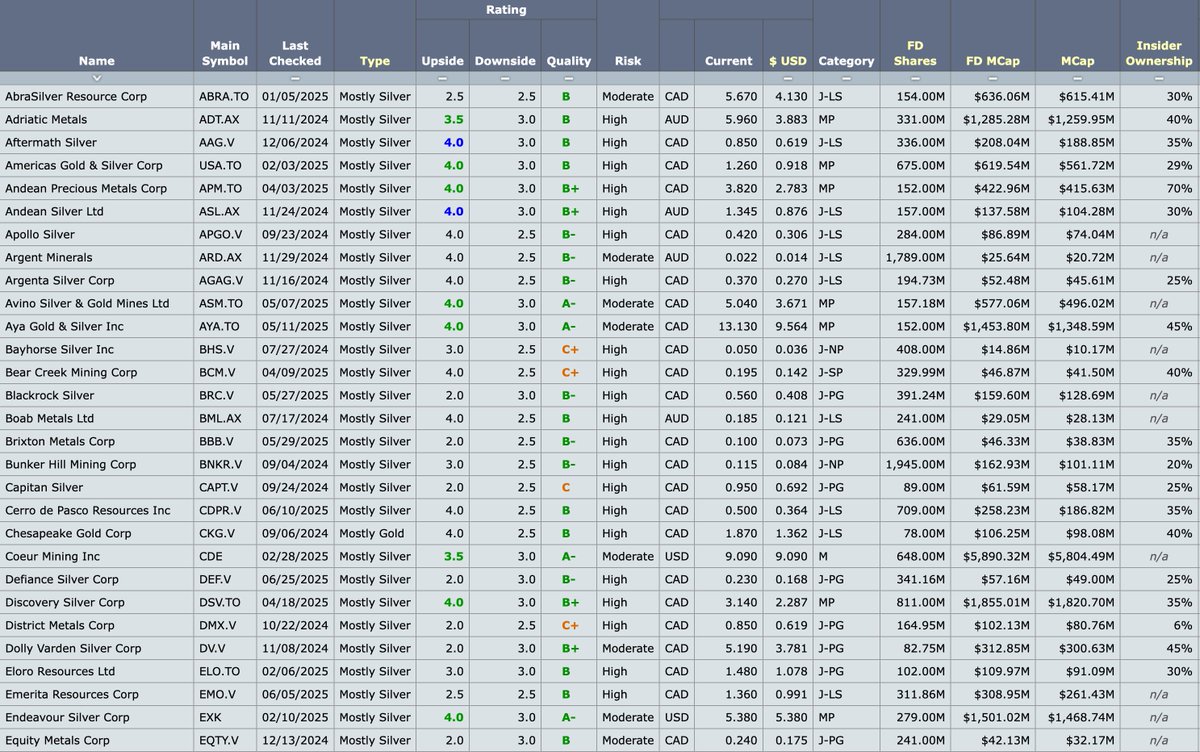Image resolution: width=1200 pixels, height=752 pixels.
Task: Open the filter dropdown under the Name header
Action: [96, 78]
